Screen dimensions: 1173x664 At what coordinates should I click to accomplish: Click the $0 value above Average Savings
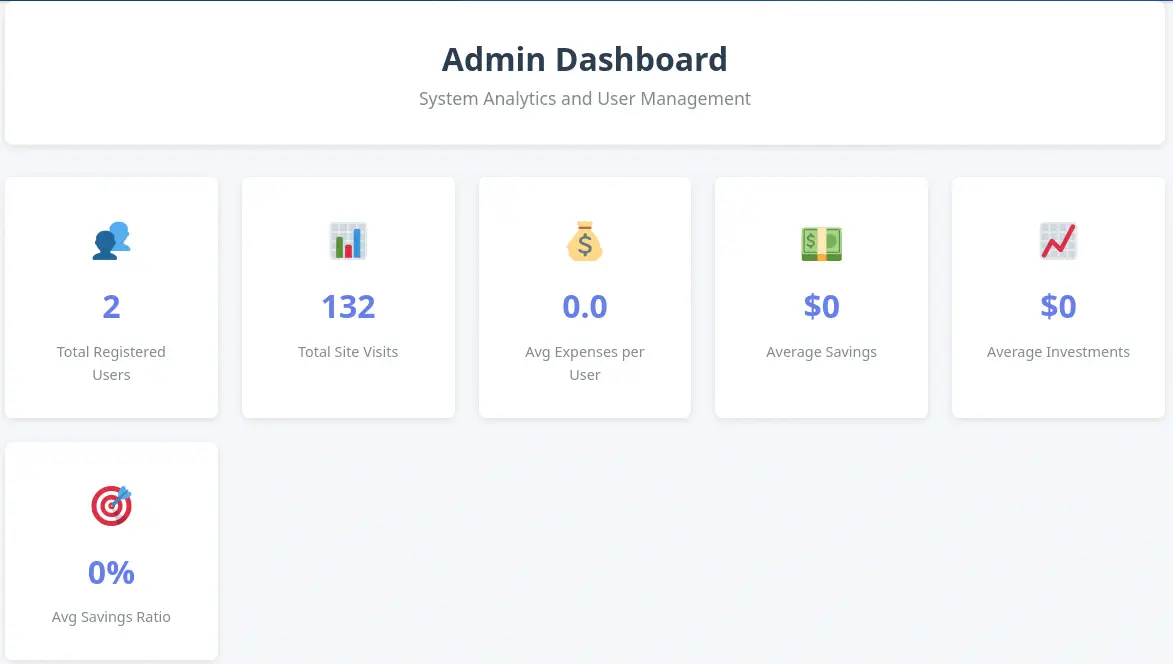(821, 306)
